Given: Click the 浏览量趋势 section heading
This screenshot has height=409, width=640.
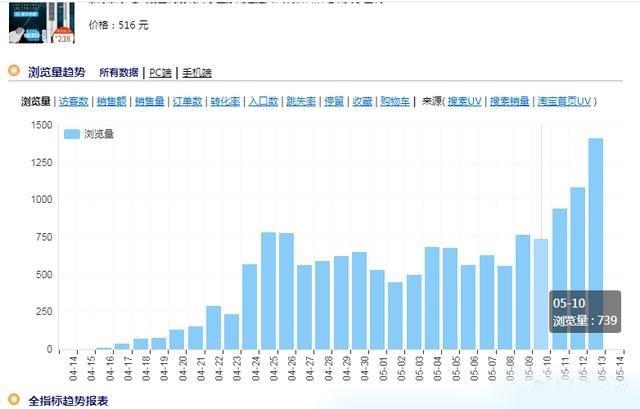Looking at the screenshot, I should point(57,72).
